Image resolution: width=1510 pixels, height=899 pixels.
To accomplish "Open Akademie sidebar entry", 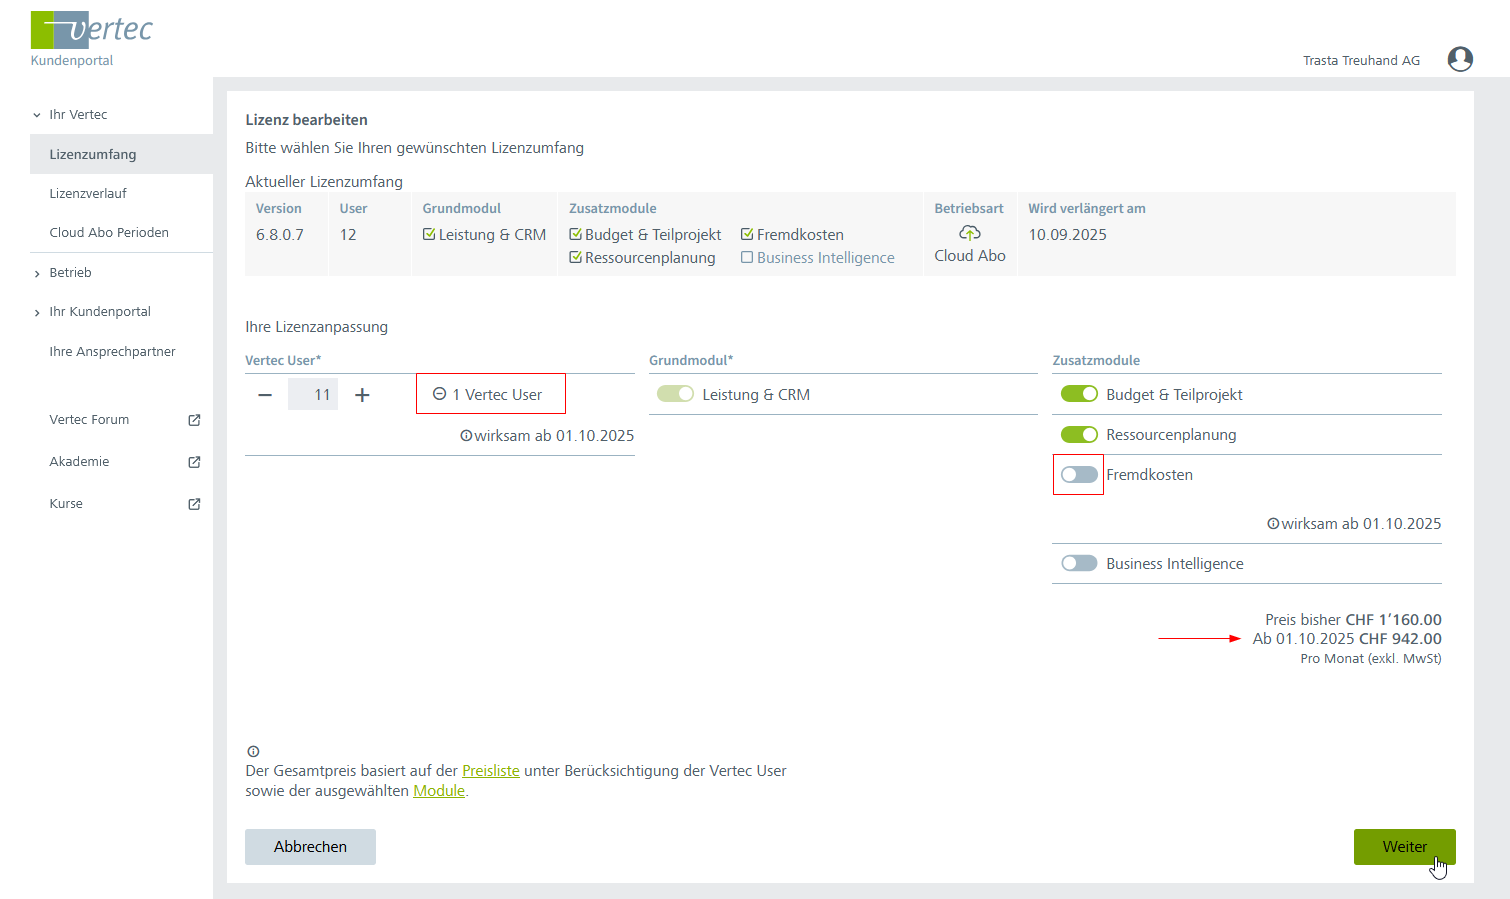I will point(79,462).
